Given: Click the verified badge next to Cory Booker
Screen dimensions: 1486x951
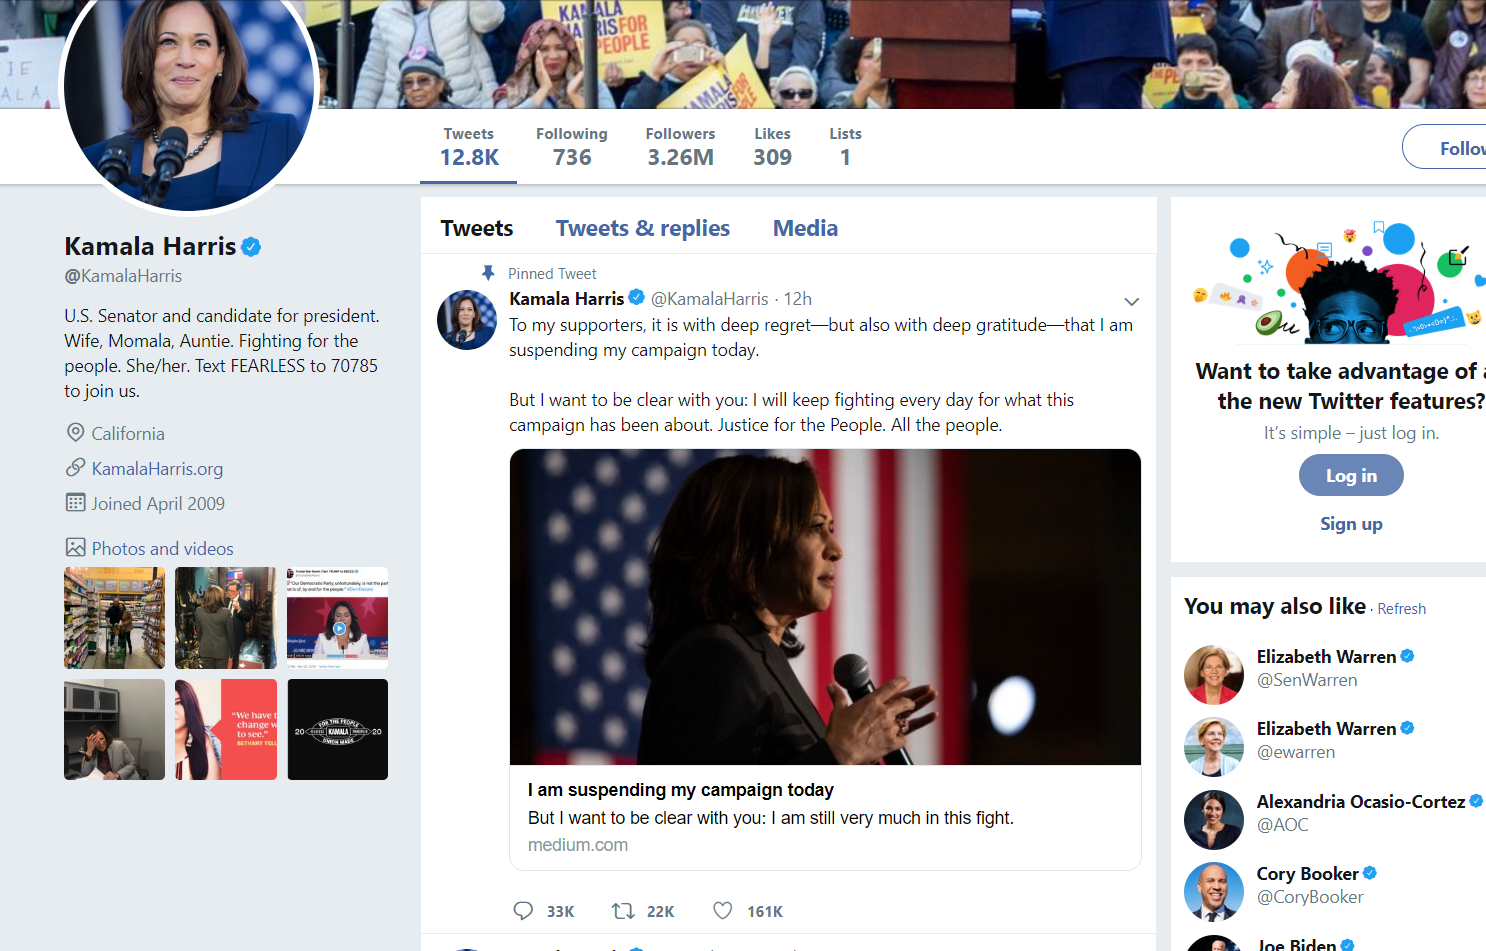Looking at the screenshot, I should pos(1370,873).
